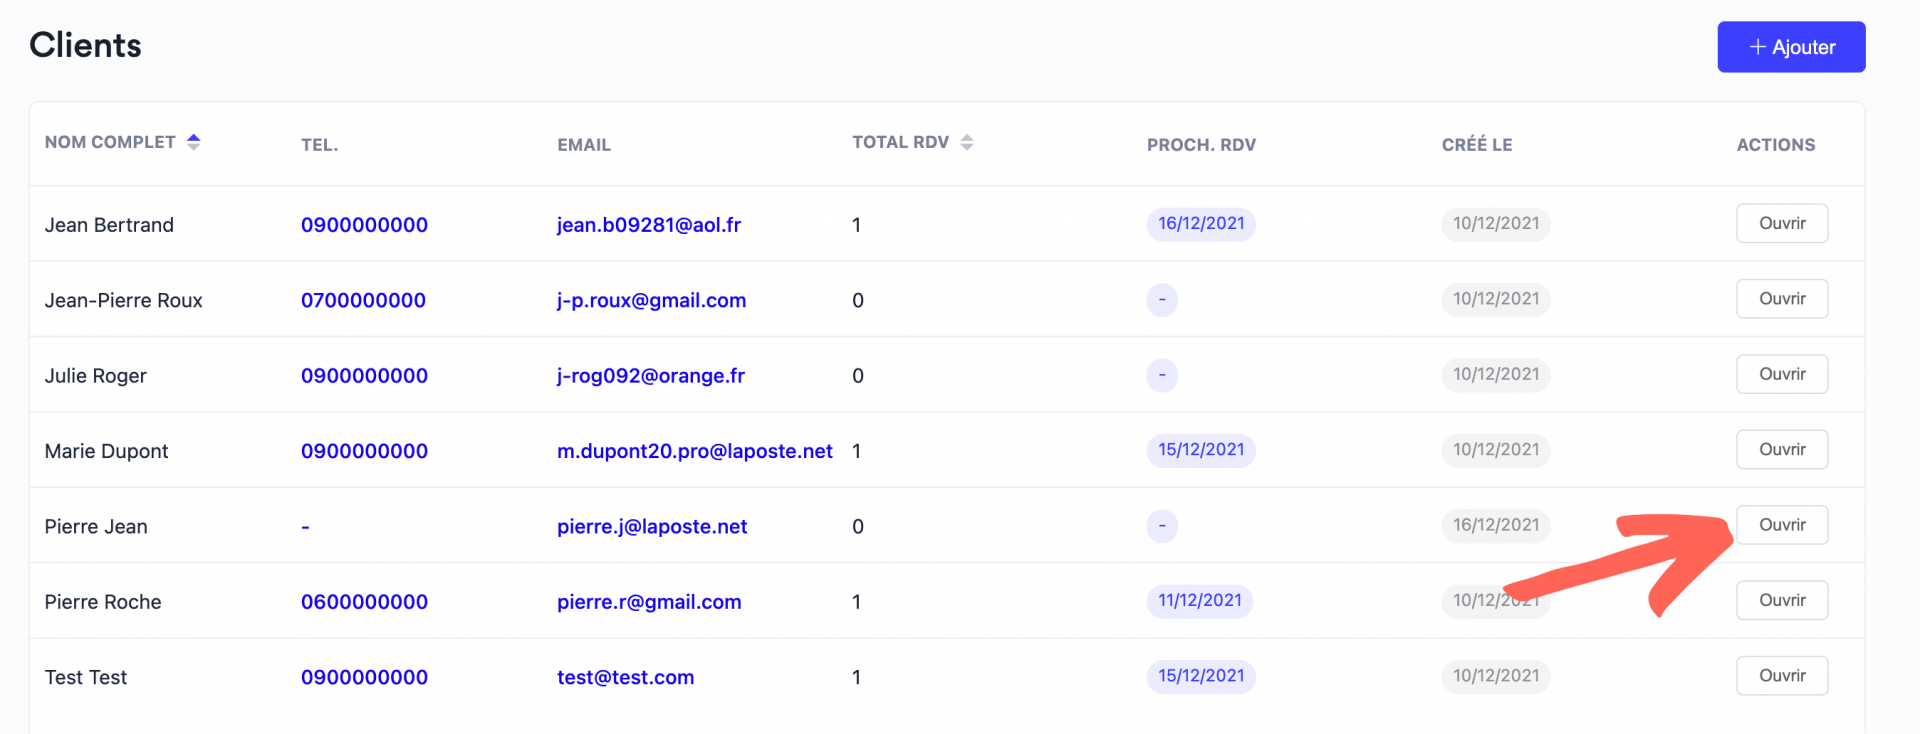Click Julie Roger's empty appointment dash badge
This screenshot has height=734, width=1920.
tap(1162, 375)
